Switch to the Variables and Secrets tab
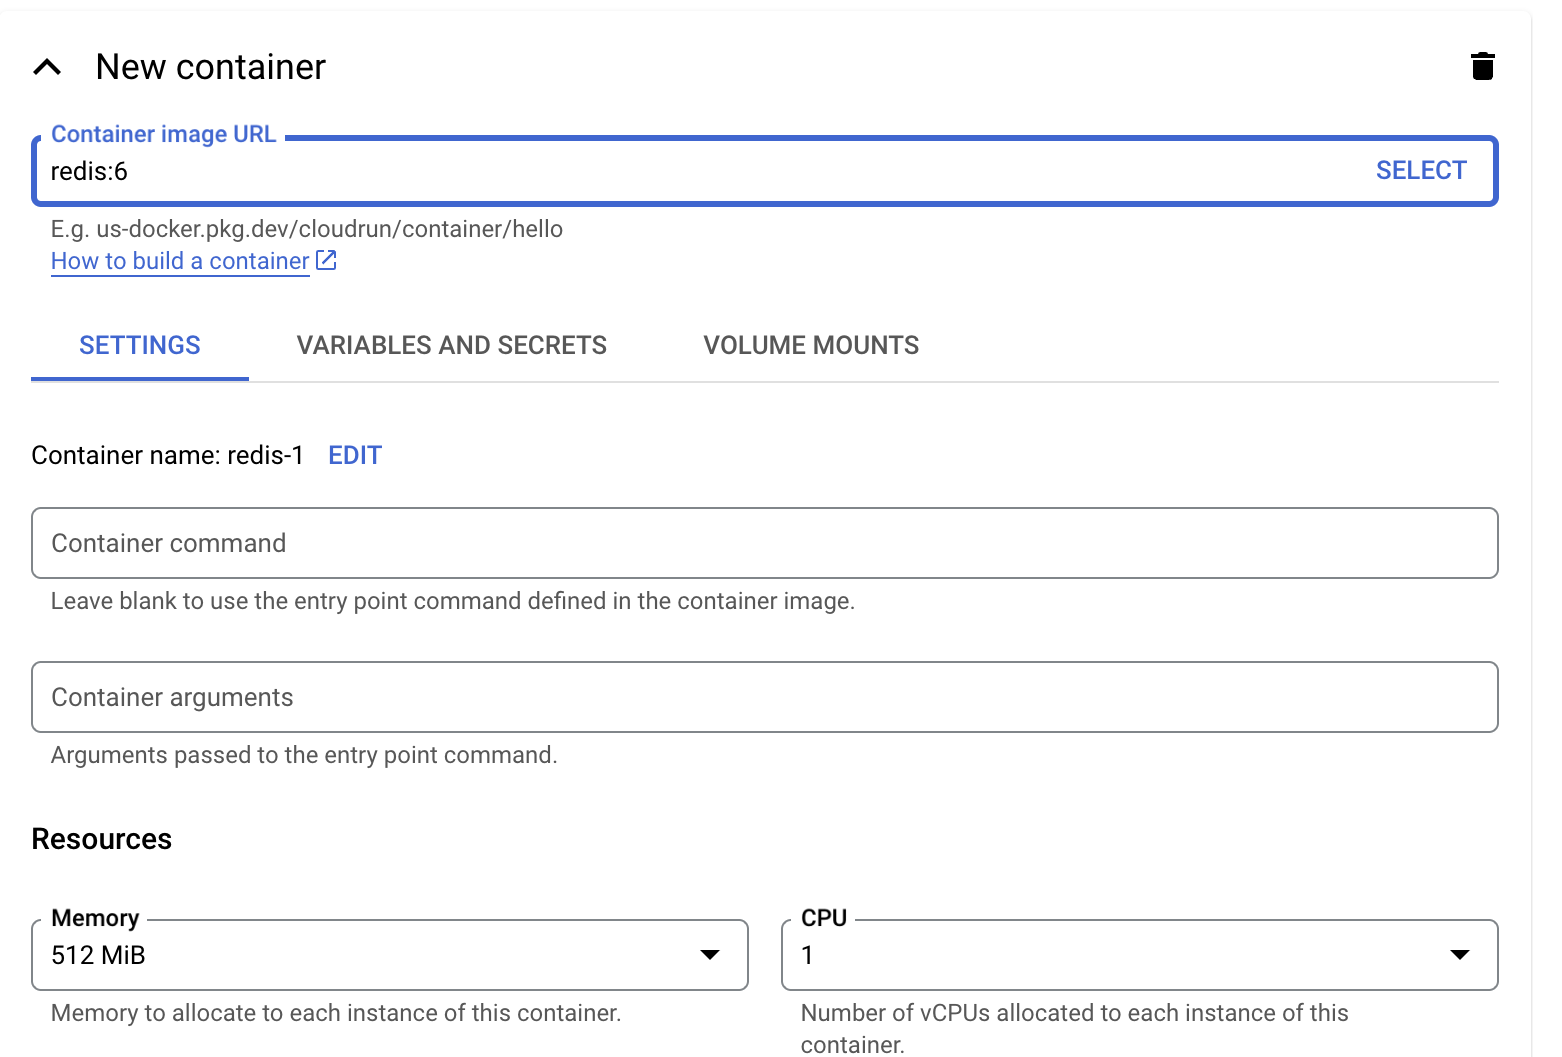Screen dimensions: 1562x1057 451,345
